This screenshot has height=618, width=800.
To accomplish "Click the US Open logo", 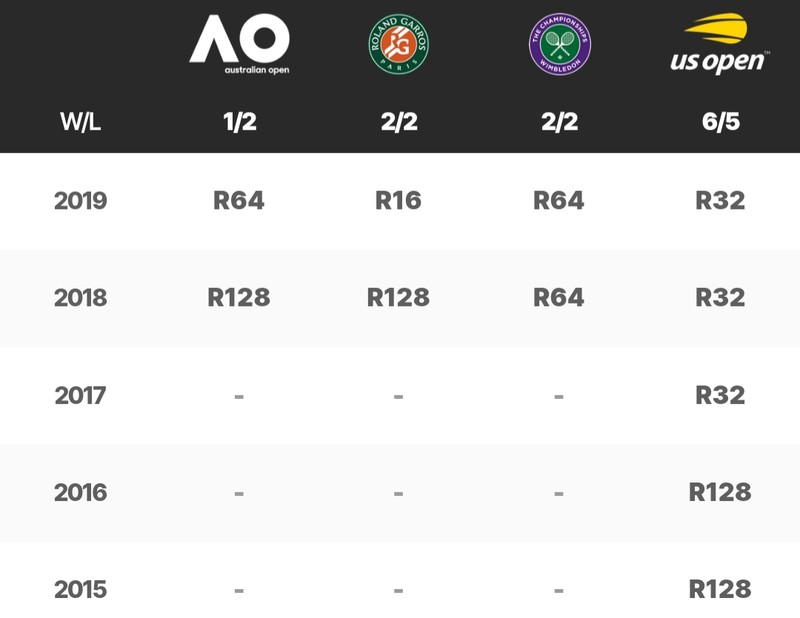I will click(x=720, y=43).
